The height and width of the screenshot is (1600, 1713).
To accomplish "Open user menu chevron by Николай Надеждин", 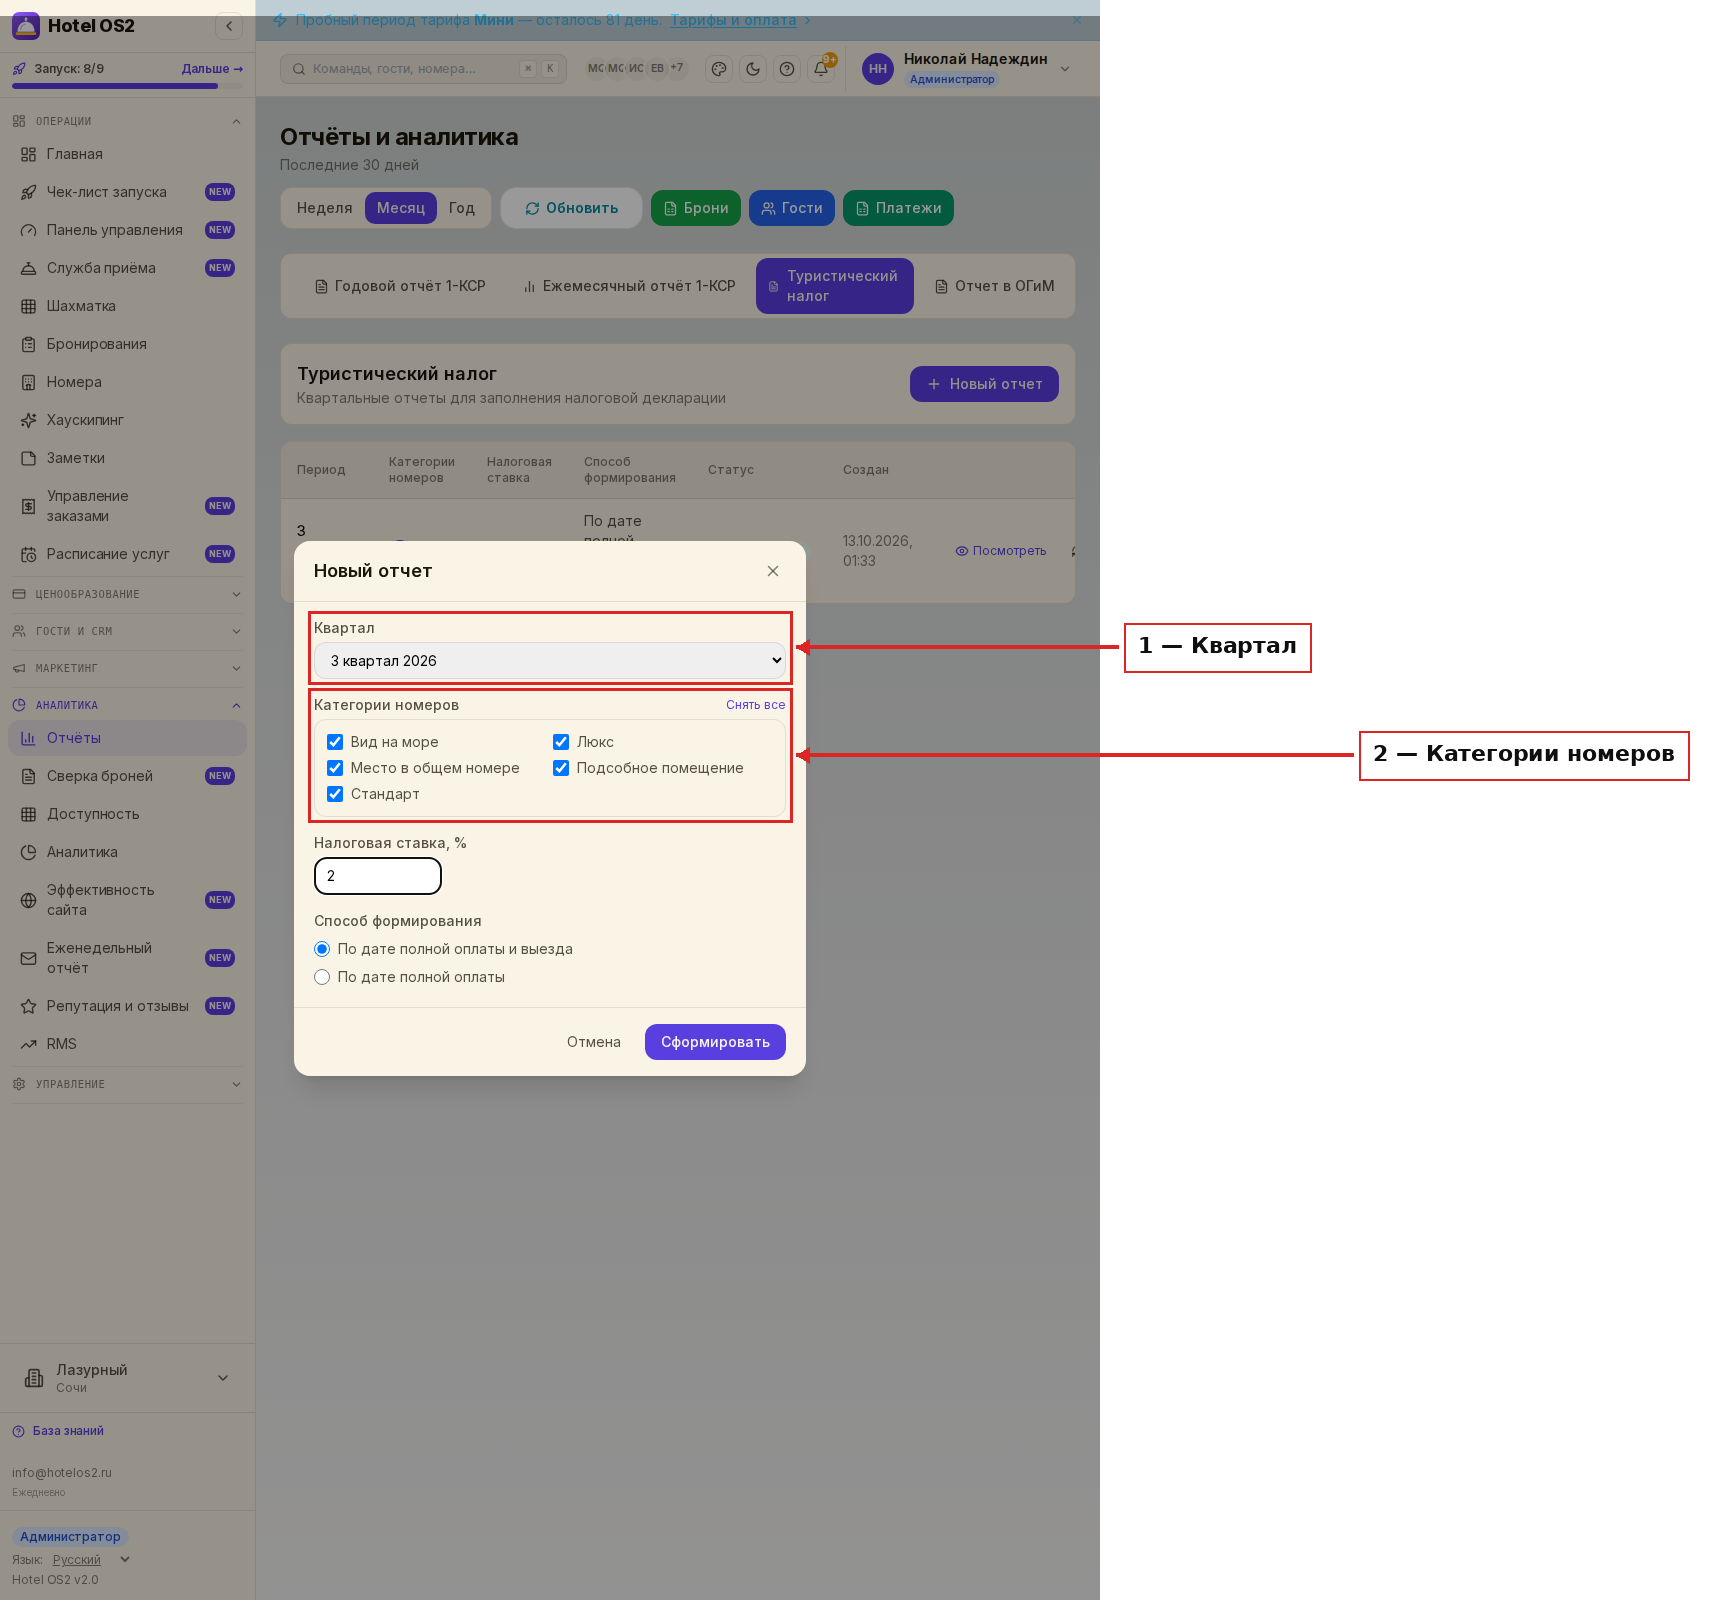I will click(1065, 69).
